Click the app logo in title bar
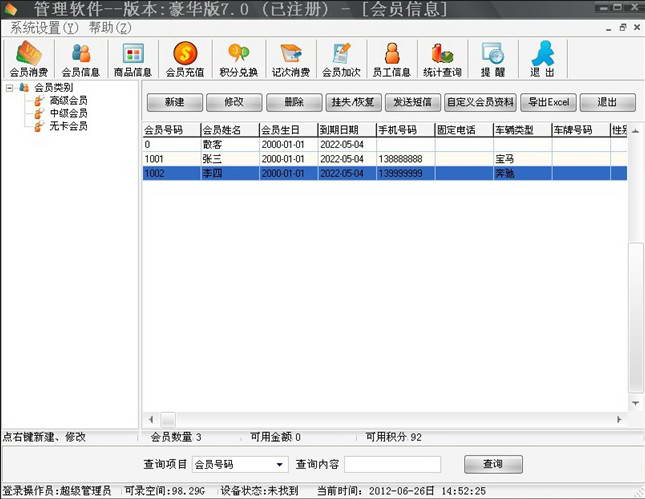 point(10,8)
